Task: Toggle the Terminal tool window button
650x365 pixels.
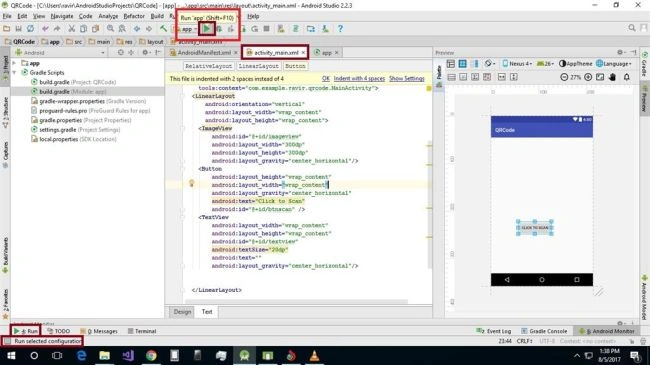Action: coord(142,331)
